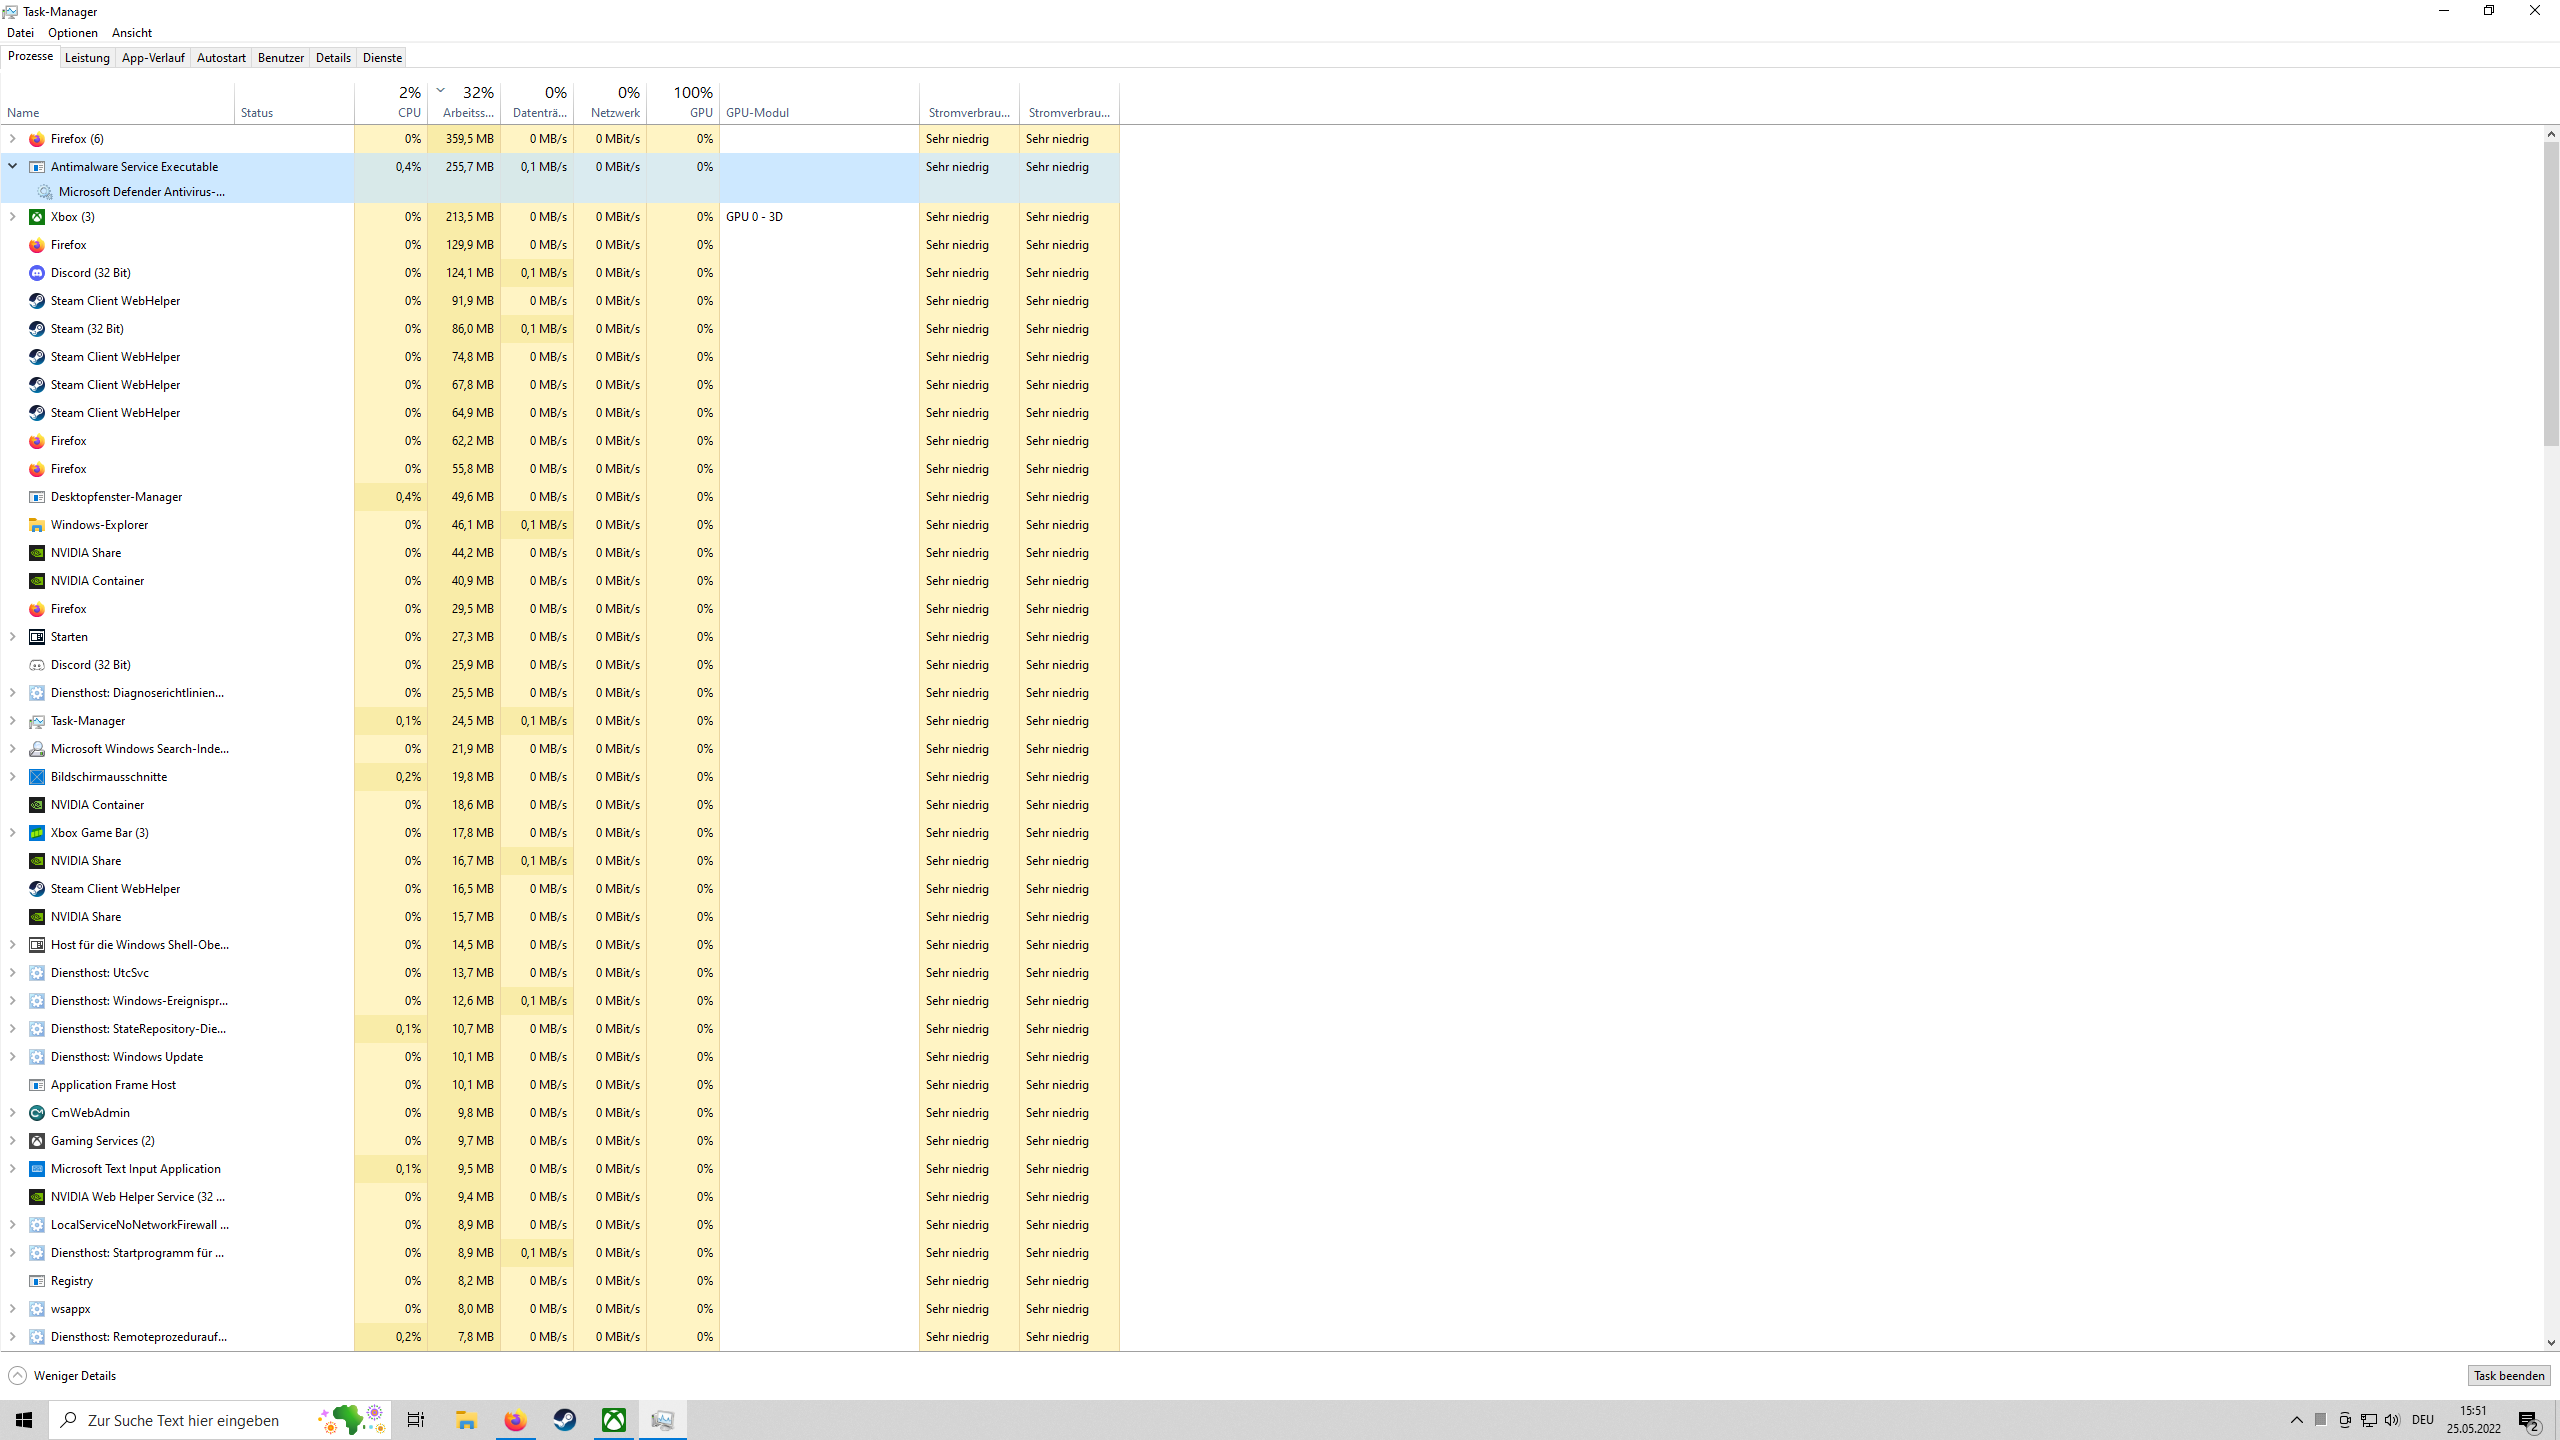Click the Desktopfenster-Manager icon
The image size is (2560, 1440).
[x=37, y=497]
